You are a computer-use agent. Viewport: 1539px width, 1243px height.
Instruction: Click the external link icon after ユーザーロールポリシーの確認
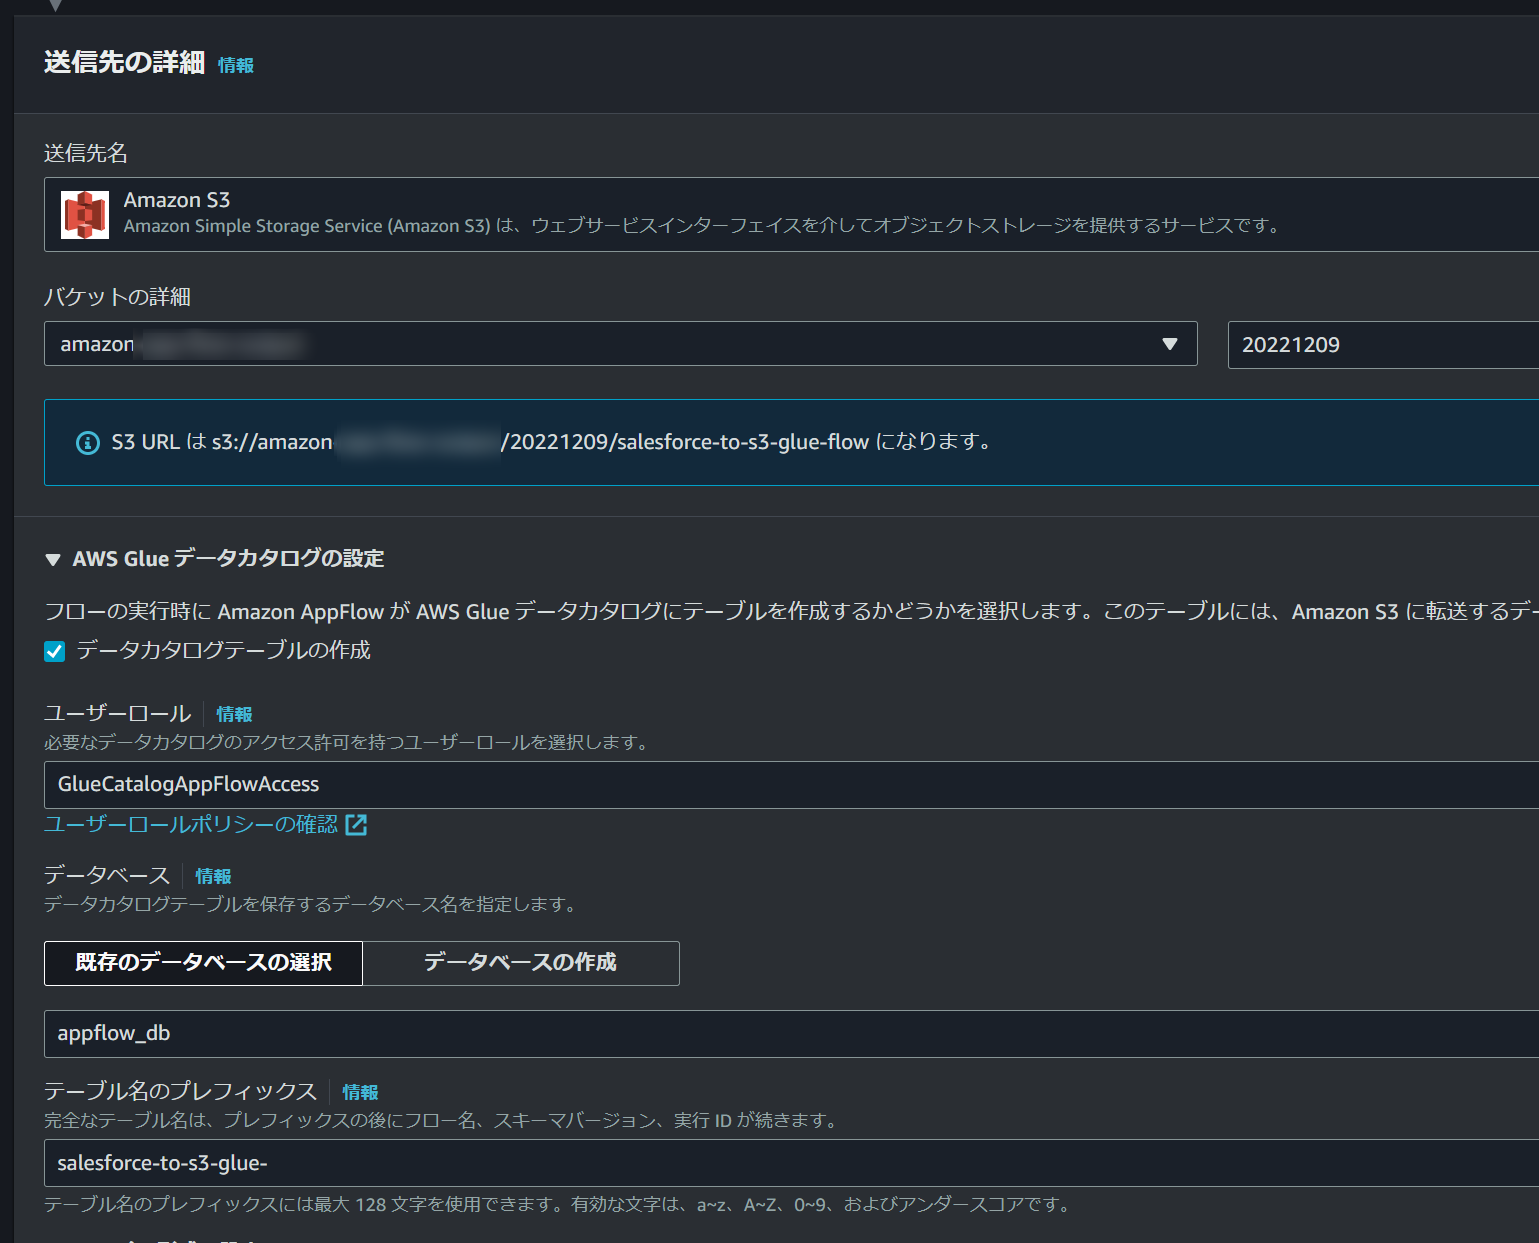click(x=356, y=824)
